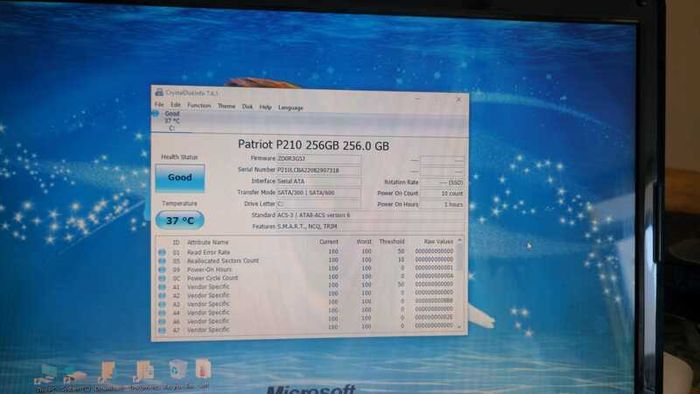
Task: Click status icon of A2 Vendor Specific row
Action: pos(162,295)
